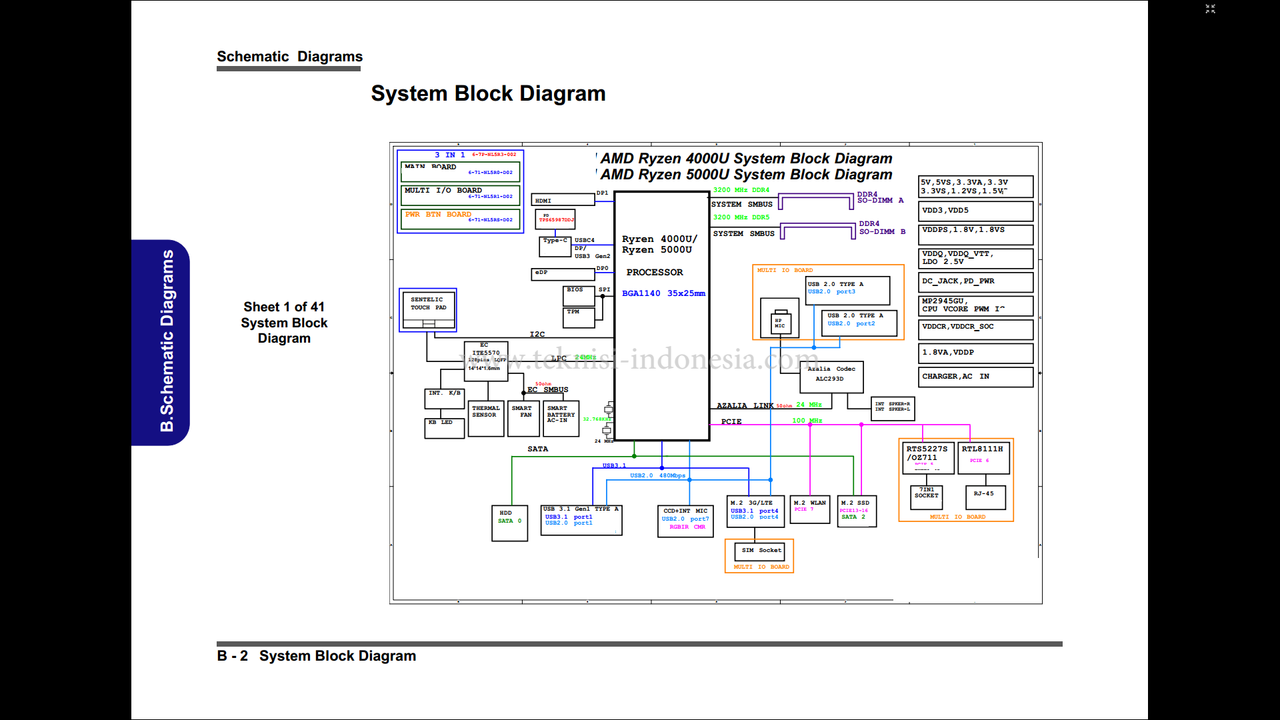Image resolution: width=1280 pixels, height=720 pixels.
Task: Click the 'Sheet 1 of 41' text
Action: 284,307
